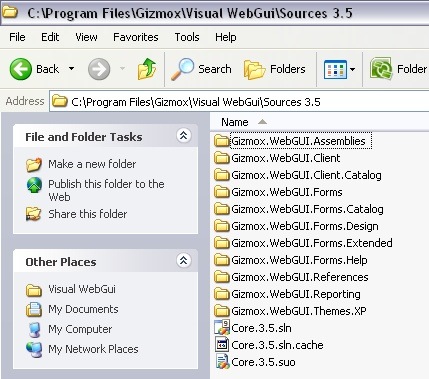Click the Gizmox.WebGUI.Themes.XP folder icon
This screenshot has height=379, width=429.
click(222, 311)
